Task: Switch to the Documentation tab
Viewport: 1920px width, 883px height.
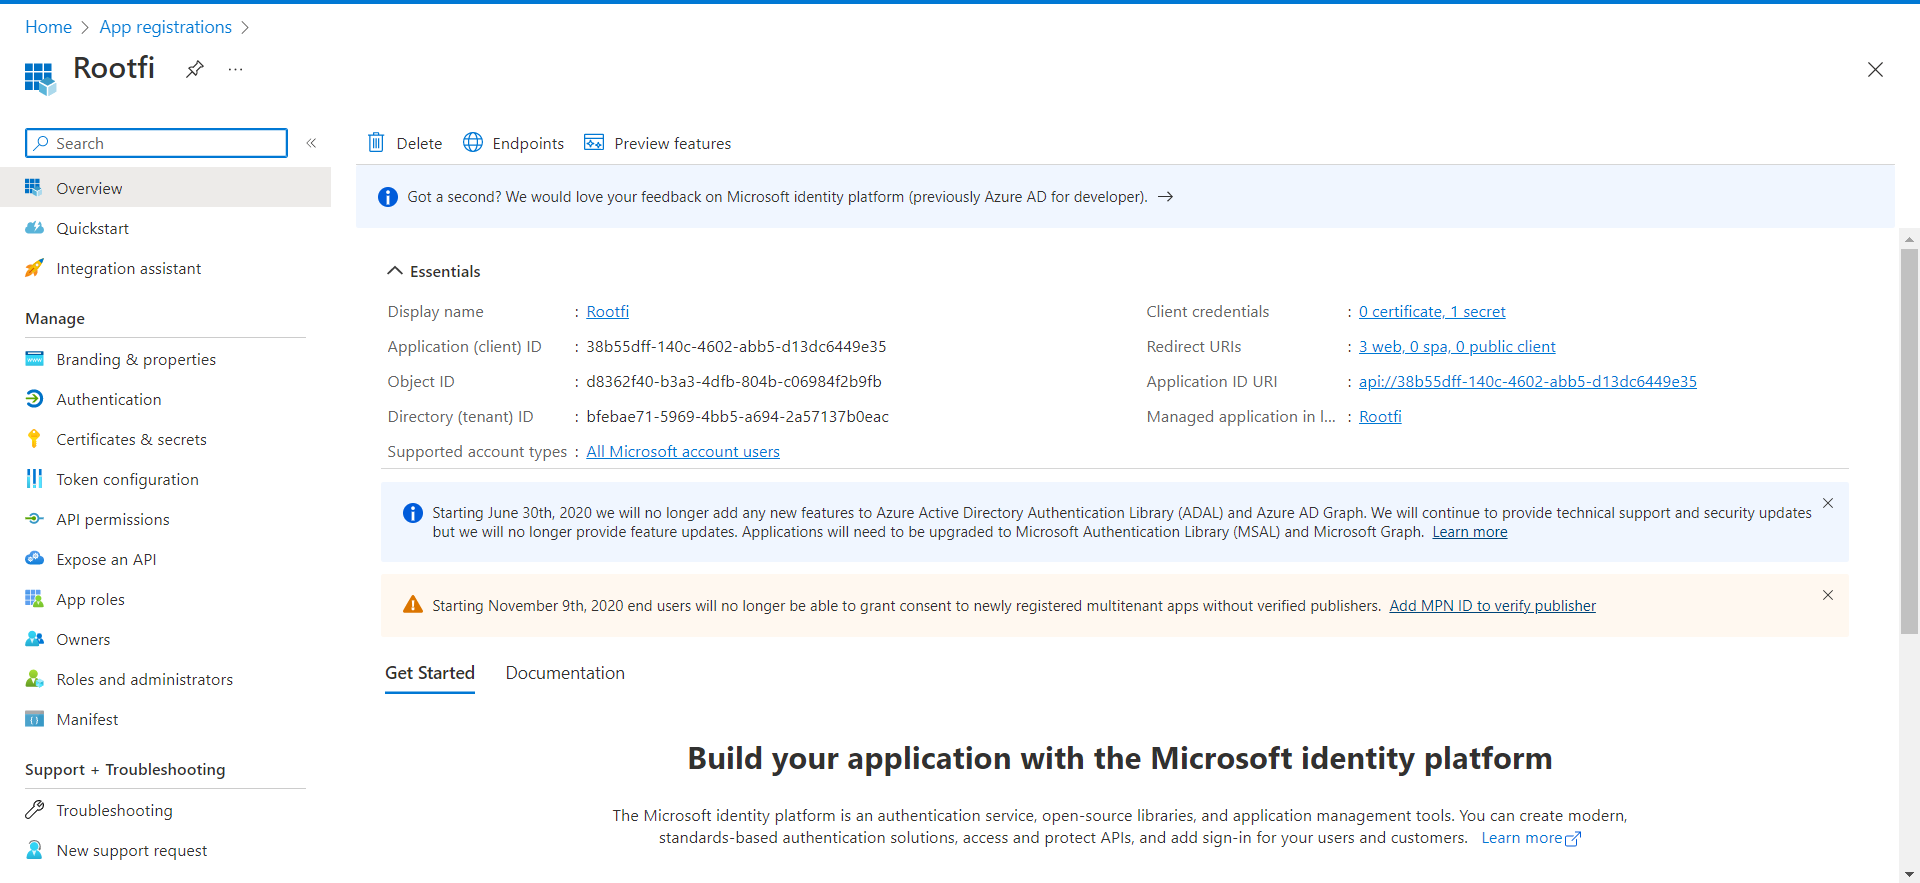Action: (565, 673)
